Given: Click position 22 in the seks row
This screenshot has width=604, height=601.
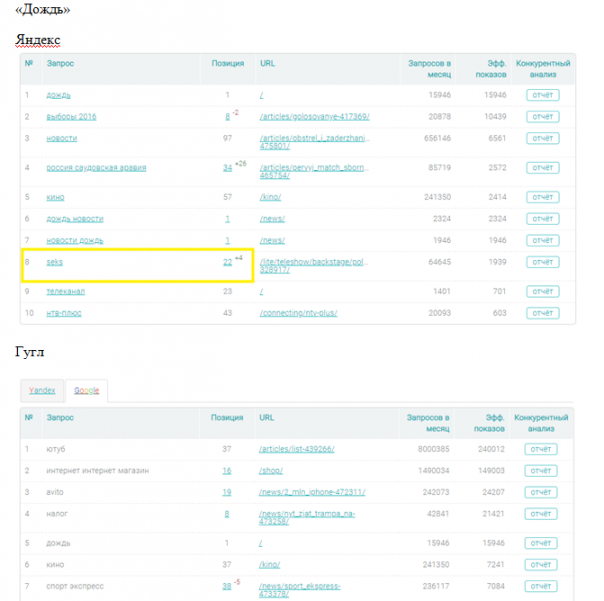Looking at the screenshot, I should tap(227, 261).
